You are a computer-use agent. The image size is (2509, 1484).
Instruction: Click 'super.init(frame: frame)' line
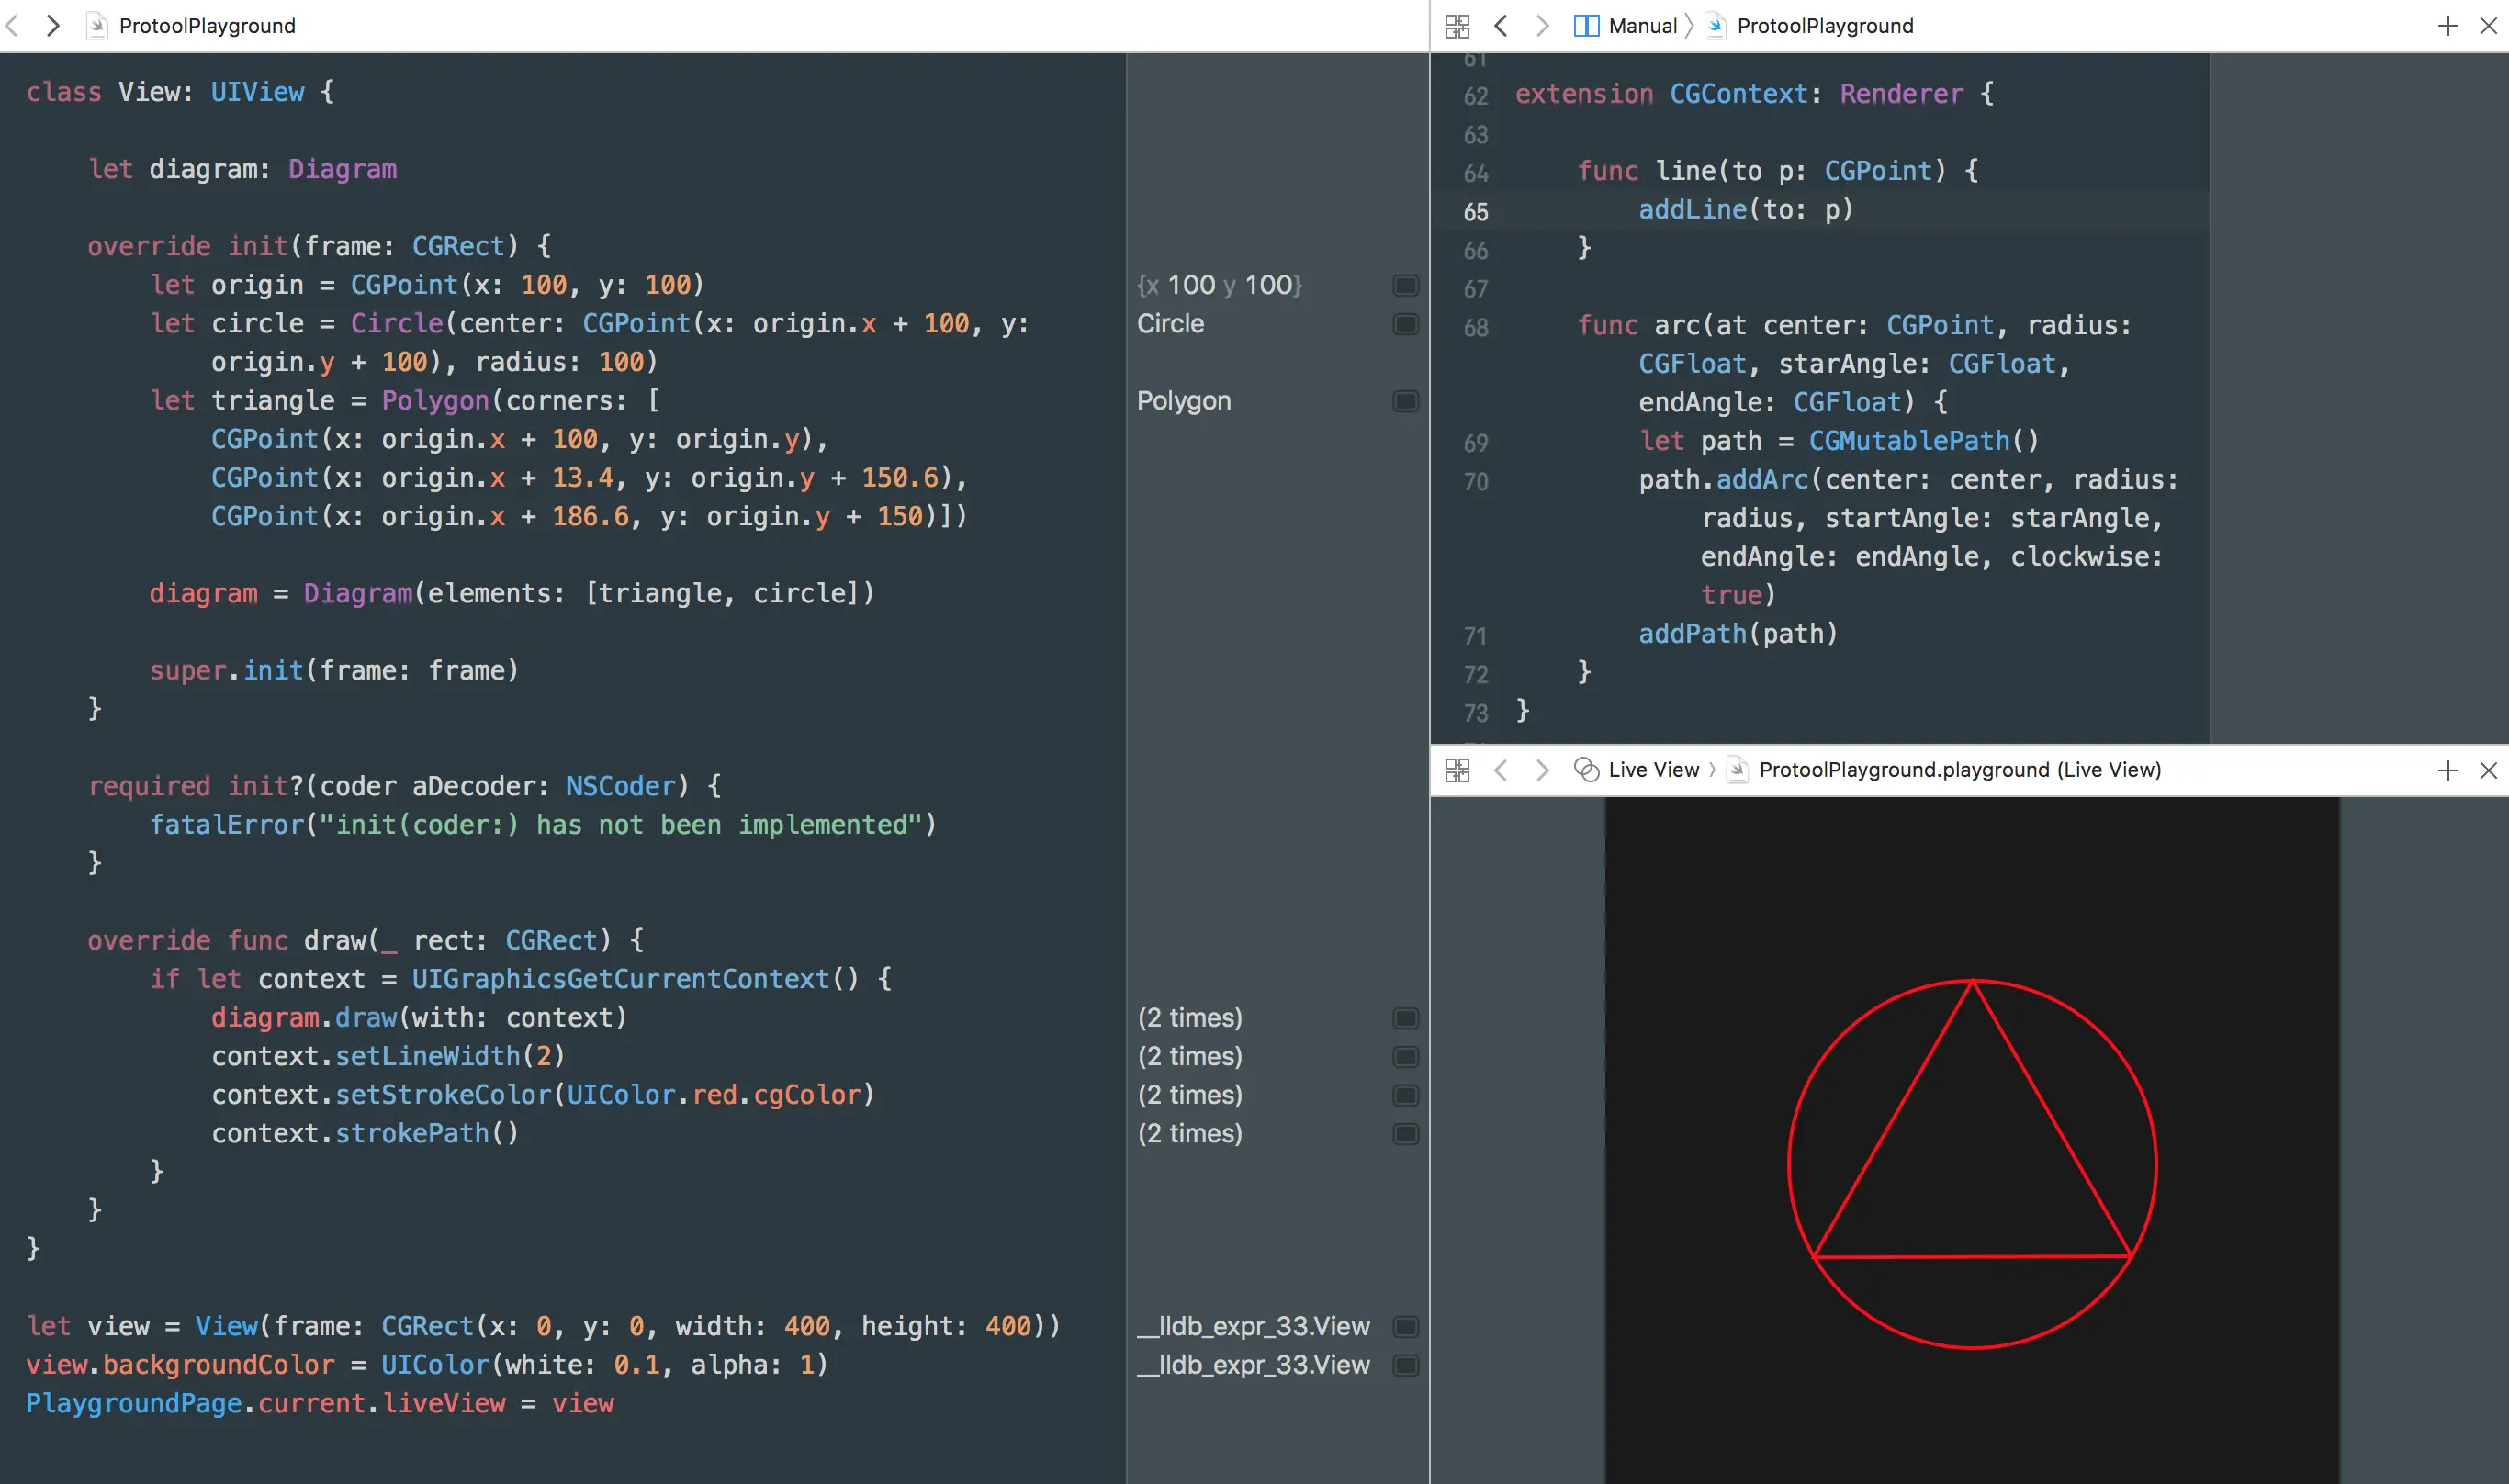pos(334,671)
